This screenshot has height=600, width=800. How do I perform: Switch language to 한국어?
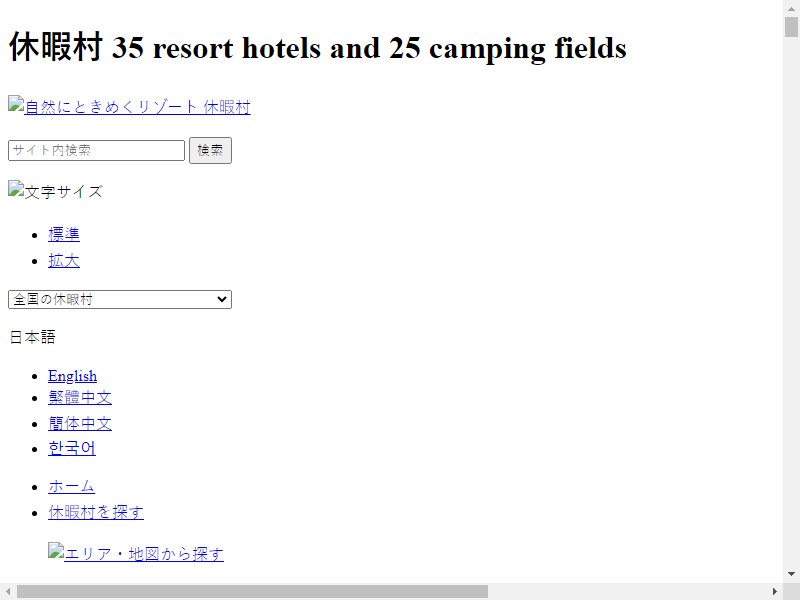pos(72,448)
